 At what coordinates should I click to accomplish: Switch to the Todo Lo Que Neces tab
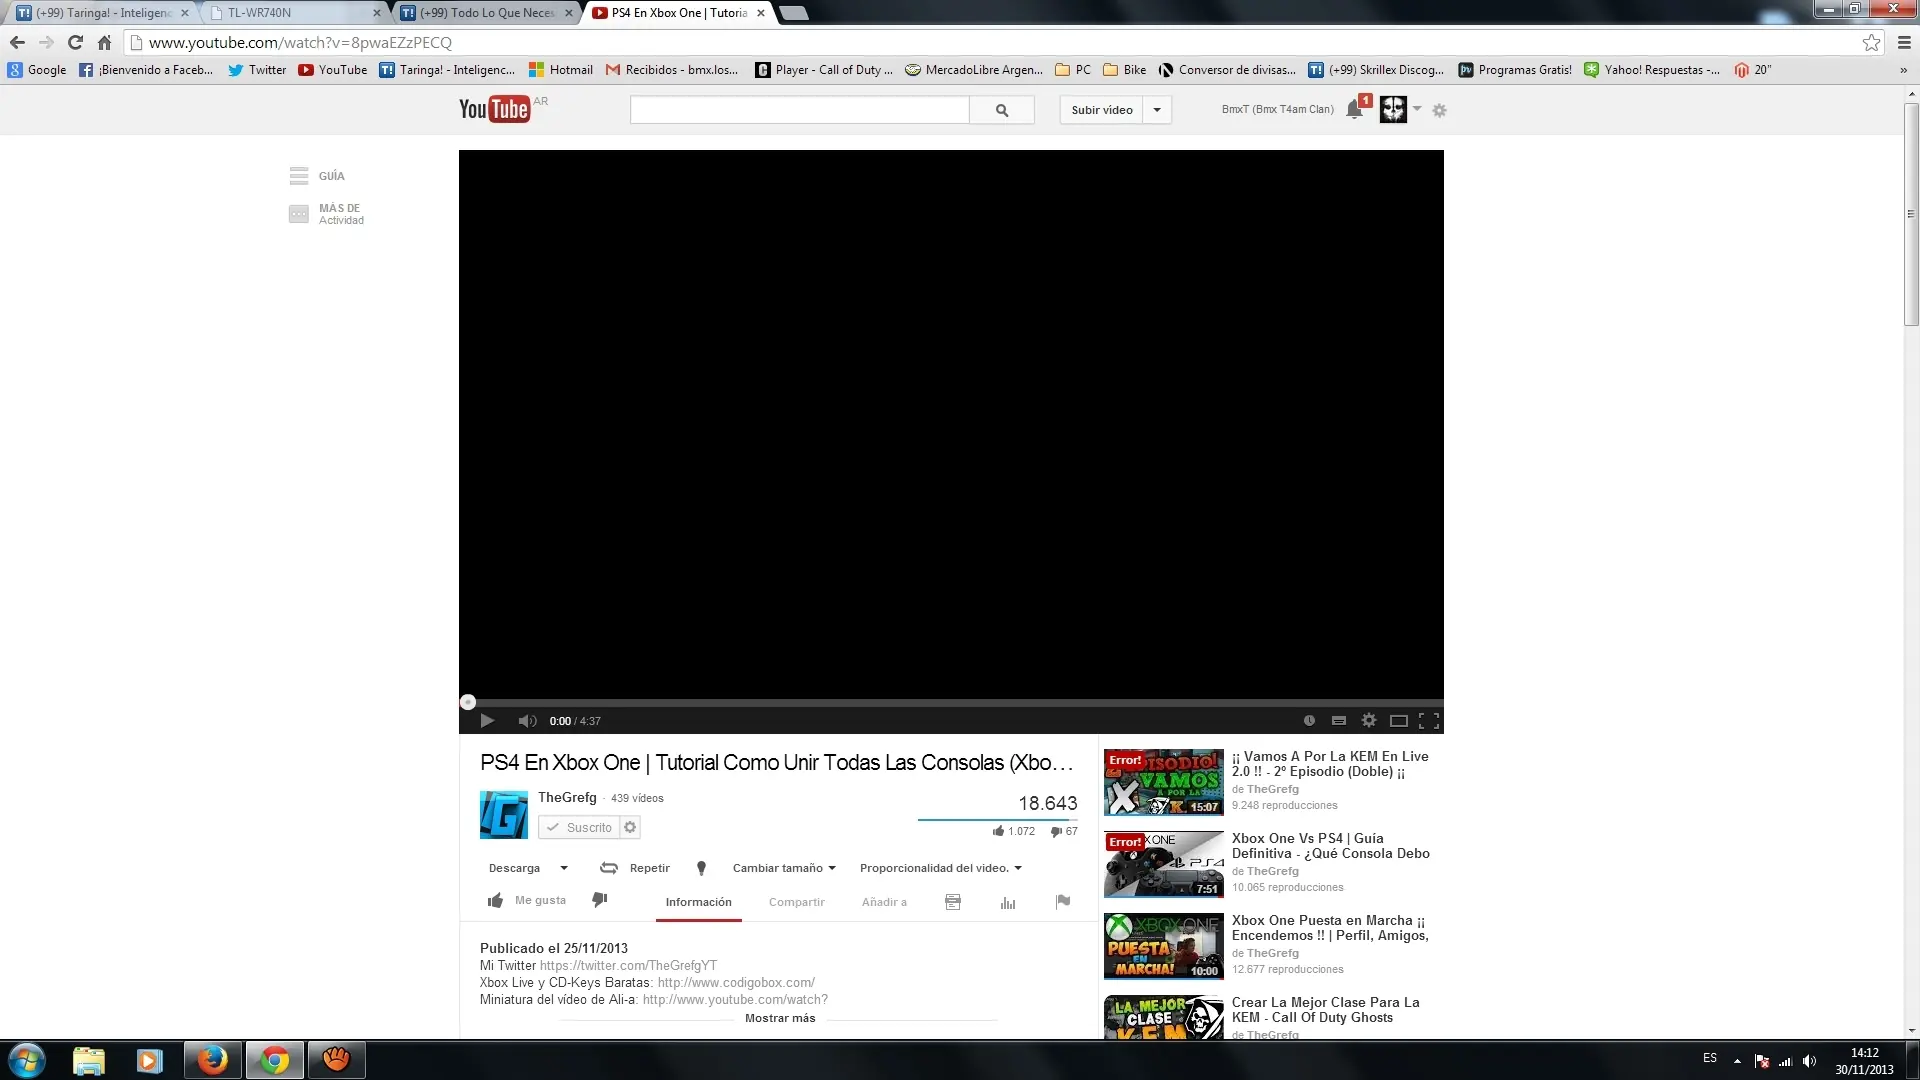(487, 13)
